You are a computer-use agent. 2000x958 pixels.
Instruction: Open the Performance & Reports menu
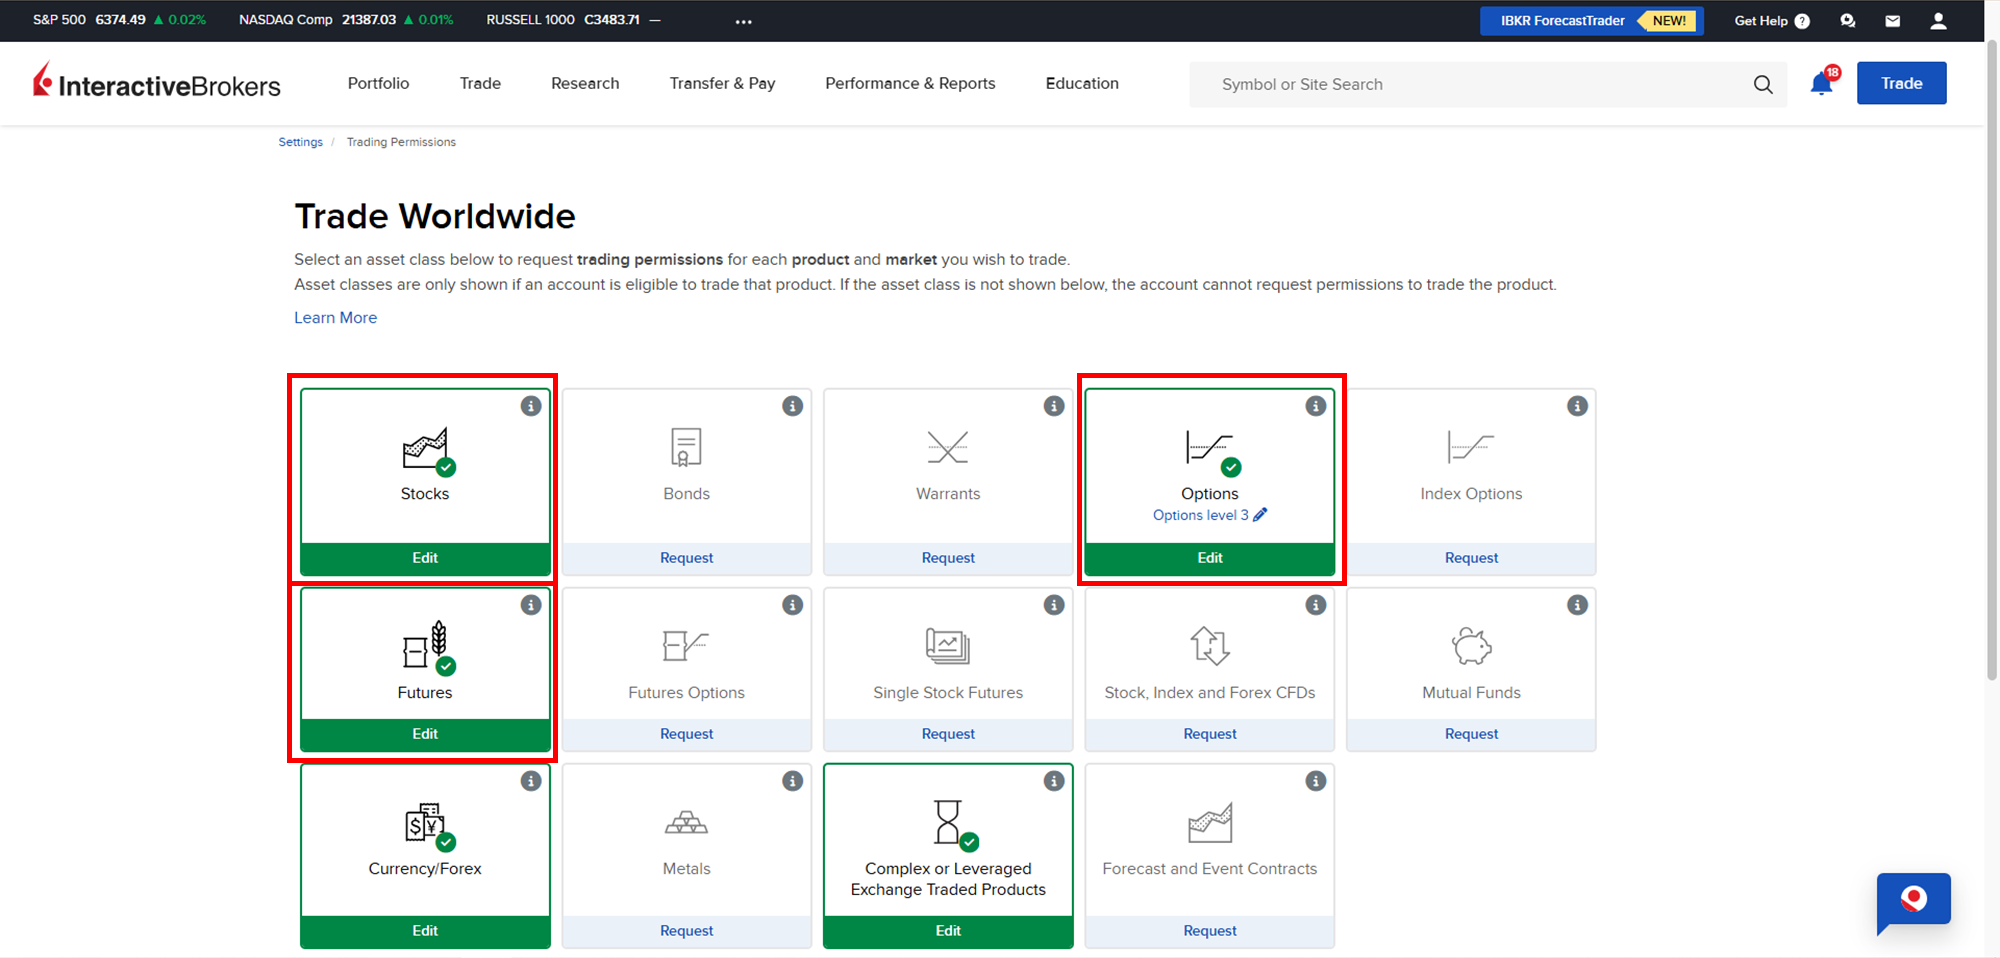[910, 83]
